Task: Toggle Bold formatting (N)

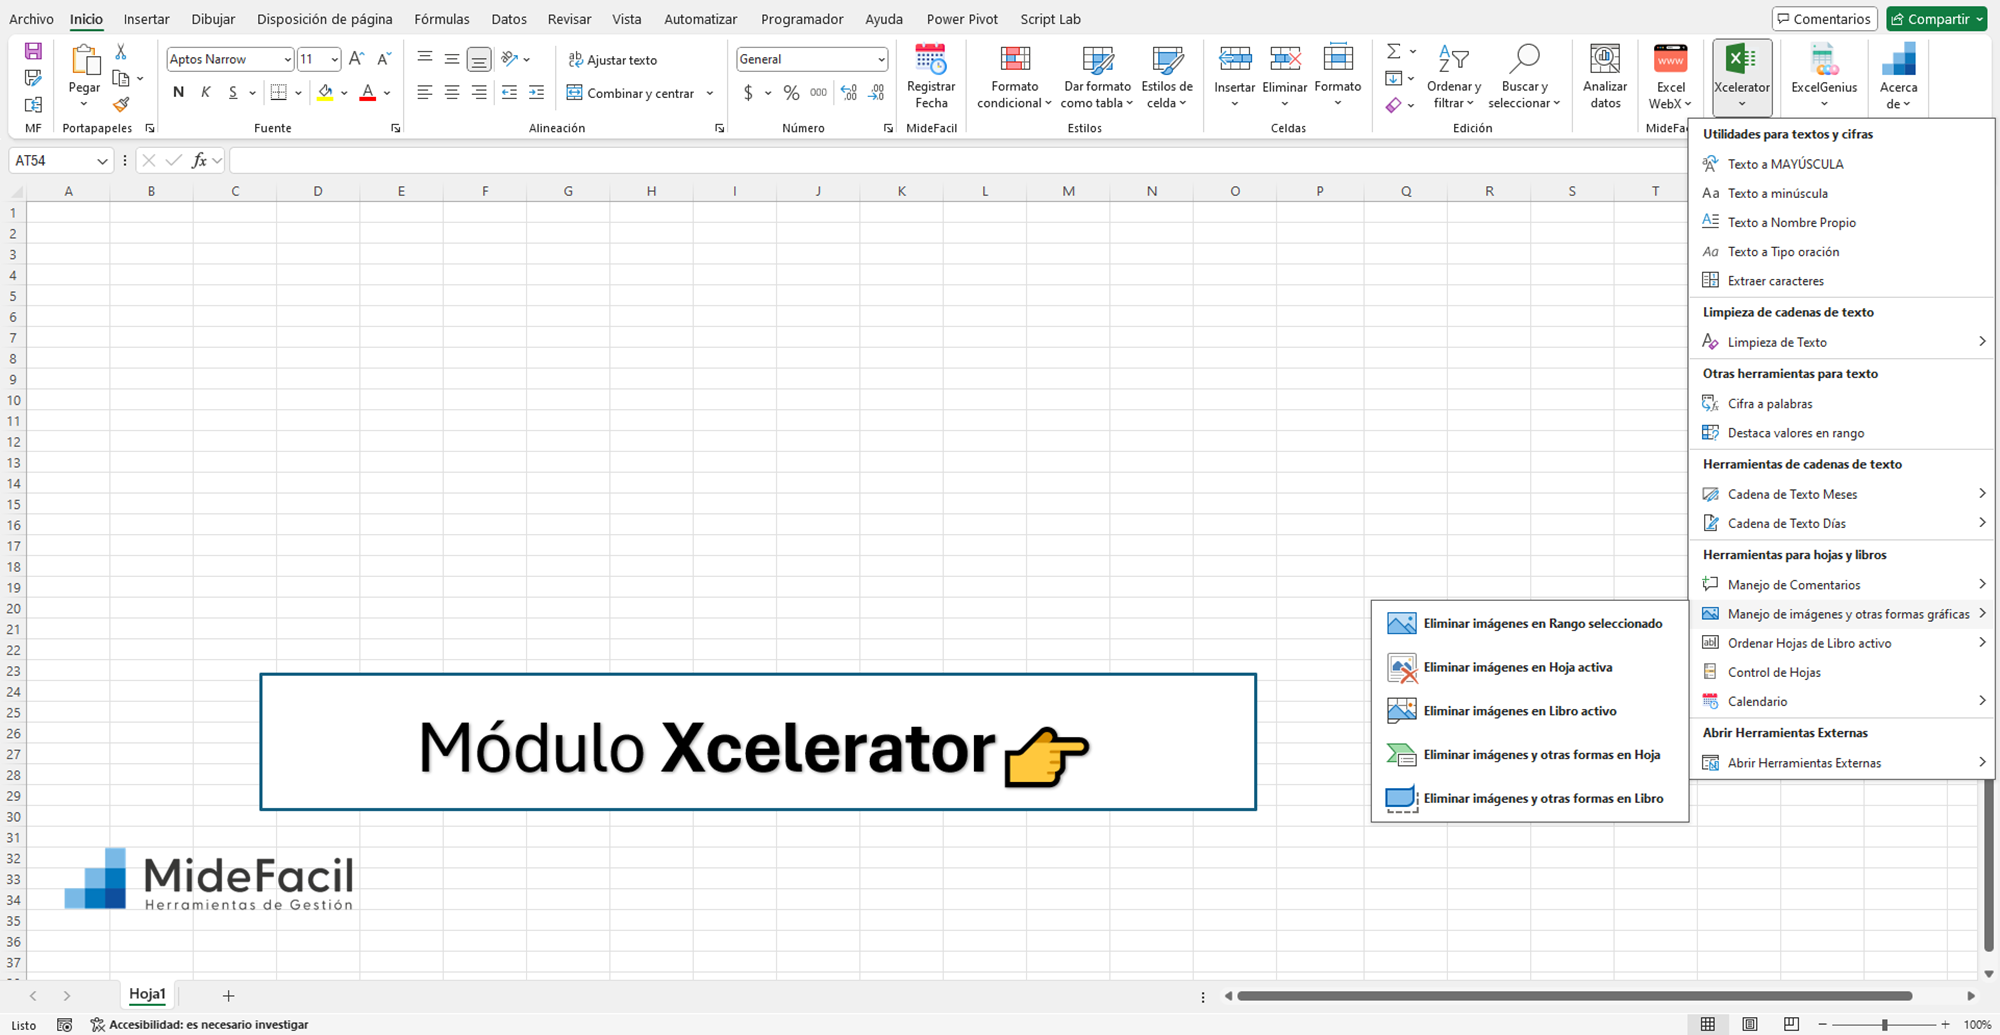Action: pyautogui.click(x=178, y=93)
